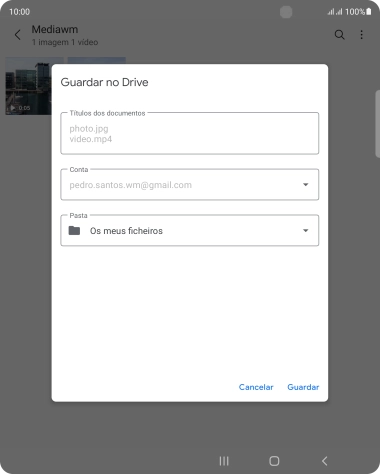
Task: Open the three-dot more options menu
Action: [x=361, y=35]
